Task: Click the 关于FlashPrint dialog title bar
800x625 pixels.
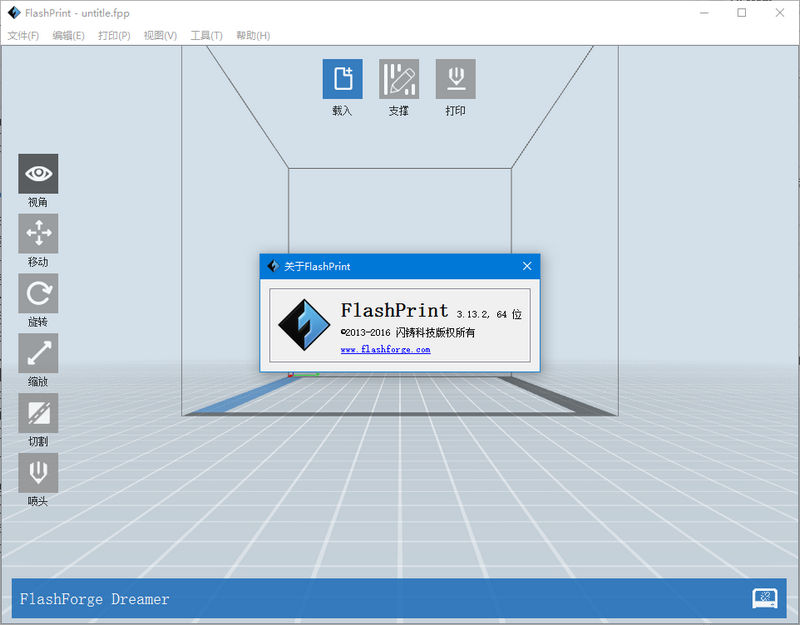Action: point(400,266)
